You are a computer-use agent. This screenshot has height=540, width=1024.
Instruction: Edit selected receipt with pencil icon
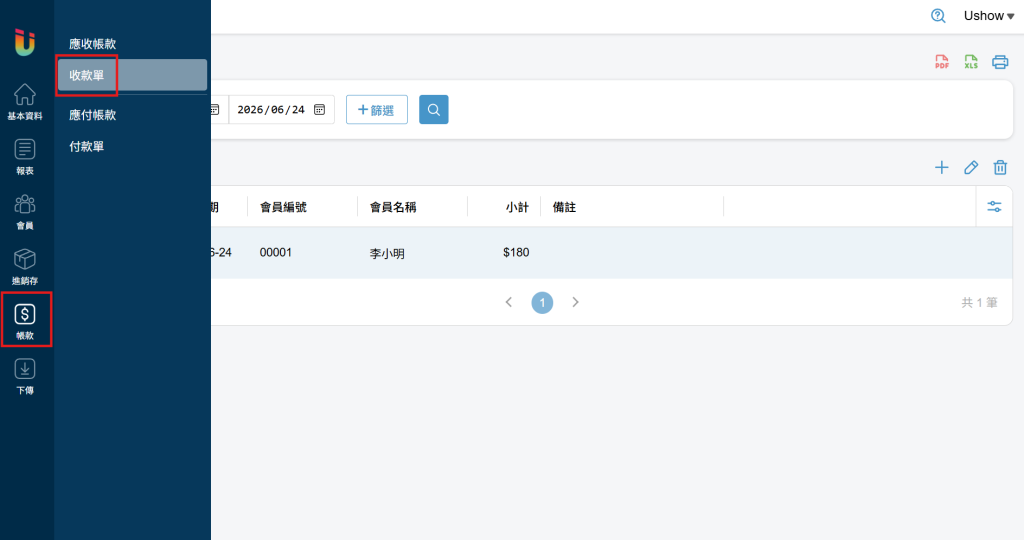(x=971, y=168)
